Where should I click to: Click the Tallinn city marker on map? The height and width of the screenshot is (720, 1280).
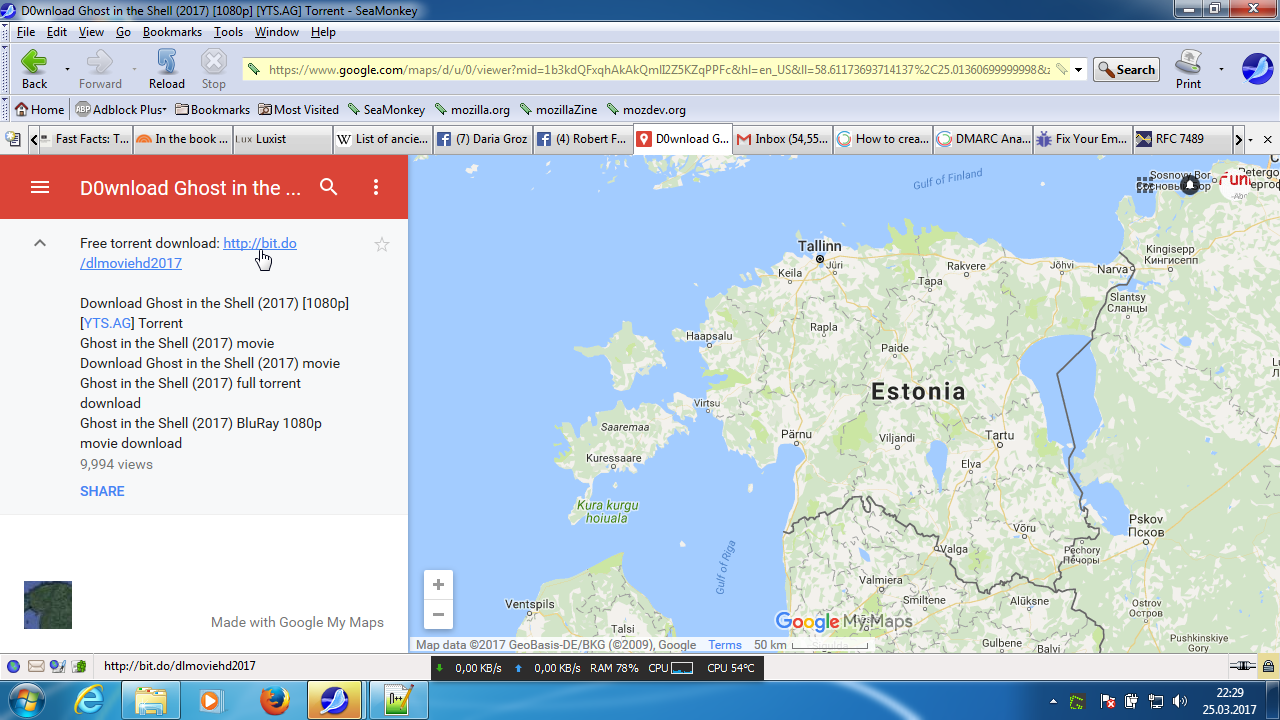[820, 259]
